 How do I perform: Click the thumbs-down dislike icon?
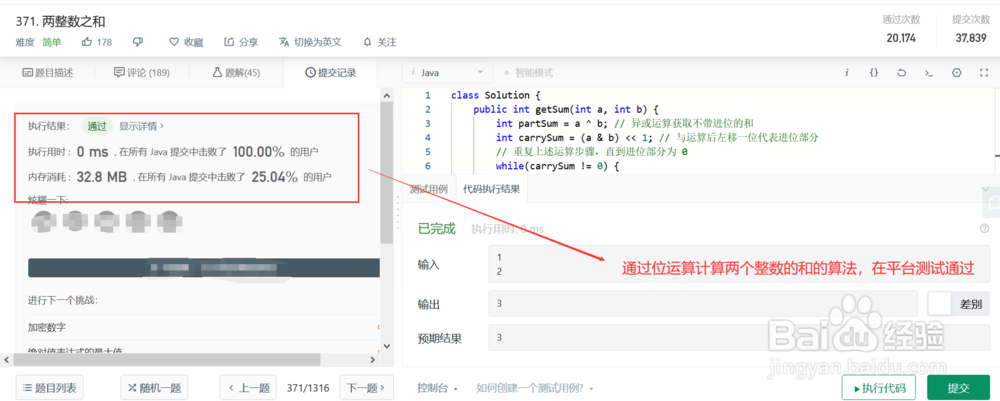point(138,42)
